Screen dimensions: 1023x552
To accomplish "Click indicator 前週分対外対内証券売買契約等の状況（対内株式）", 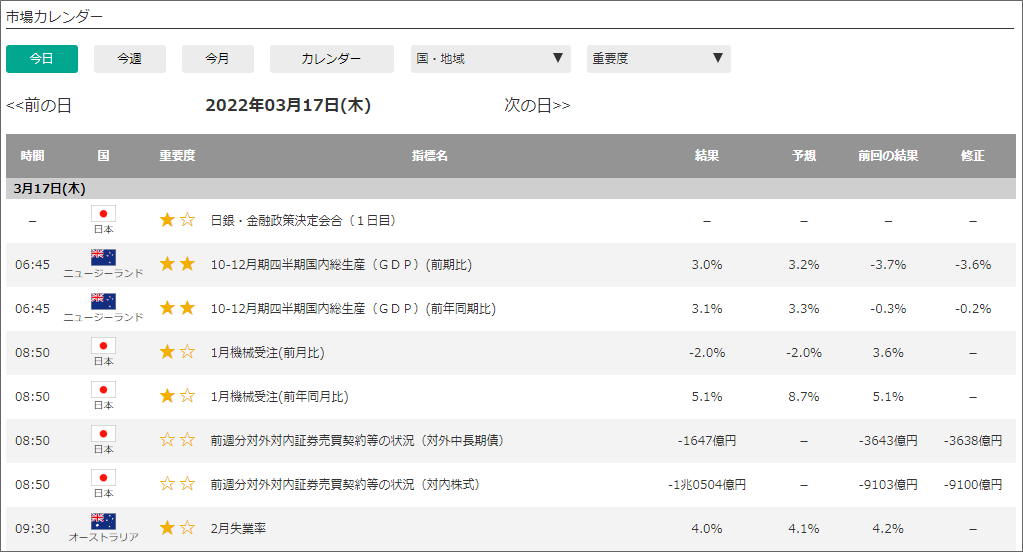I will coord(345,485).
